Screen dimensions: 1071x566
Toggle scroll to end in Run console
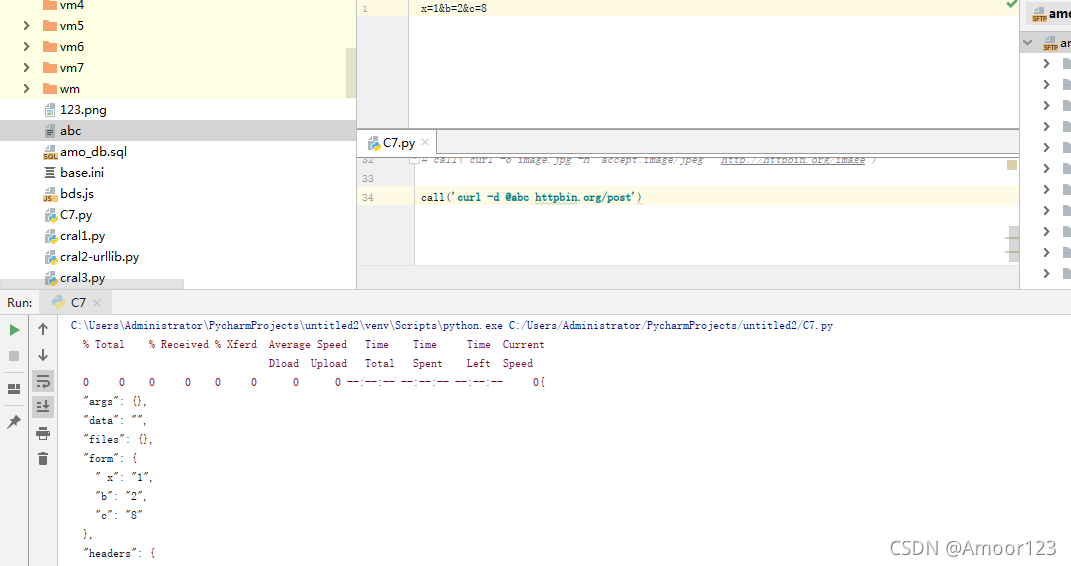coord(43,407)
